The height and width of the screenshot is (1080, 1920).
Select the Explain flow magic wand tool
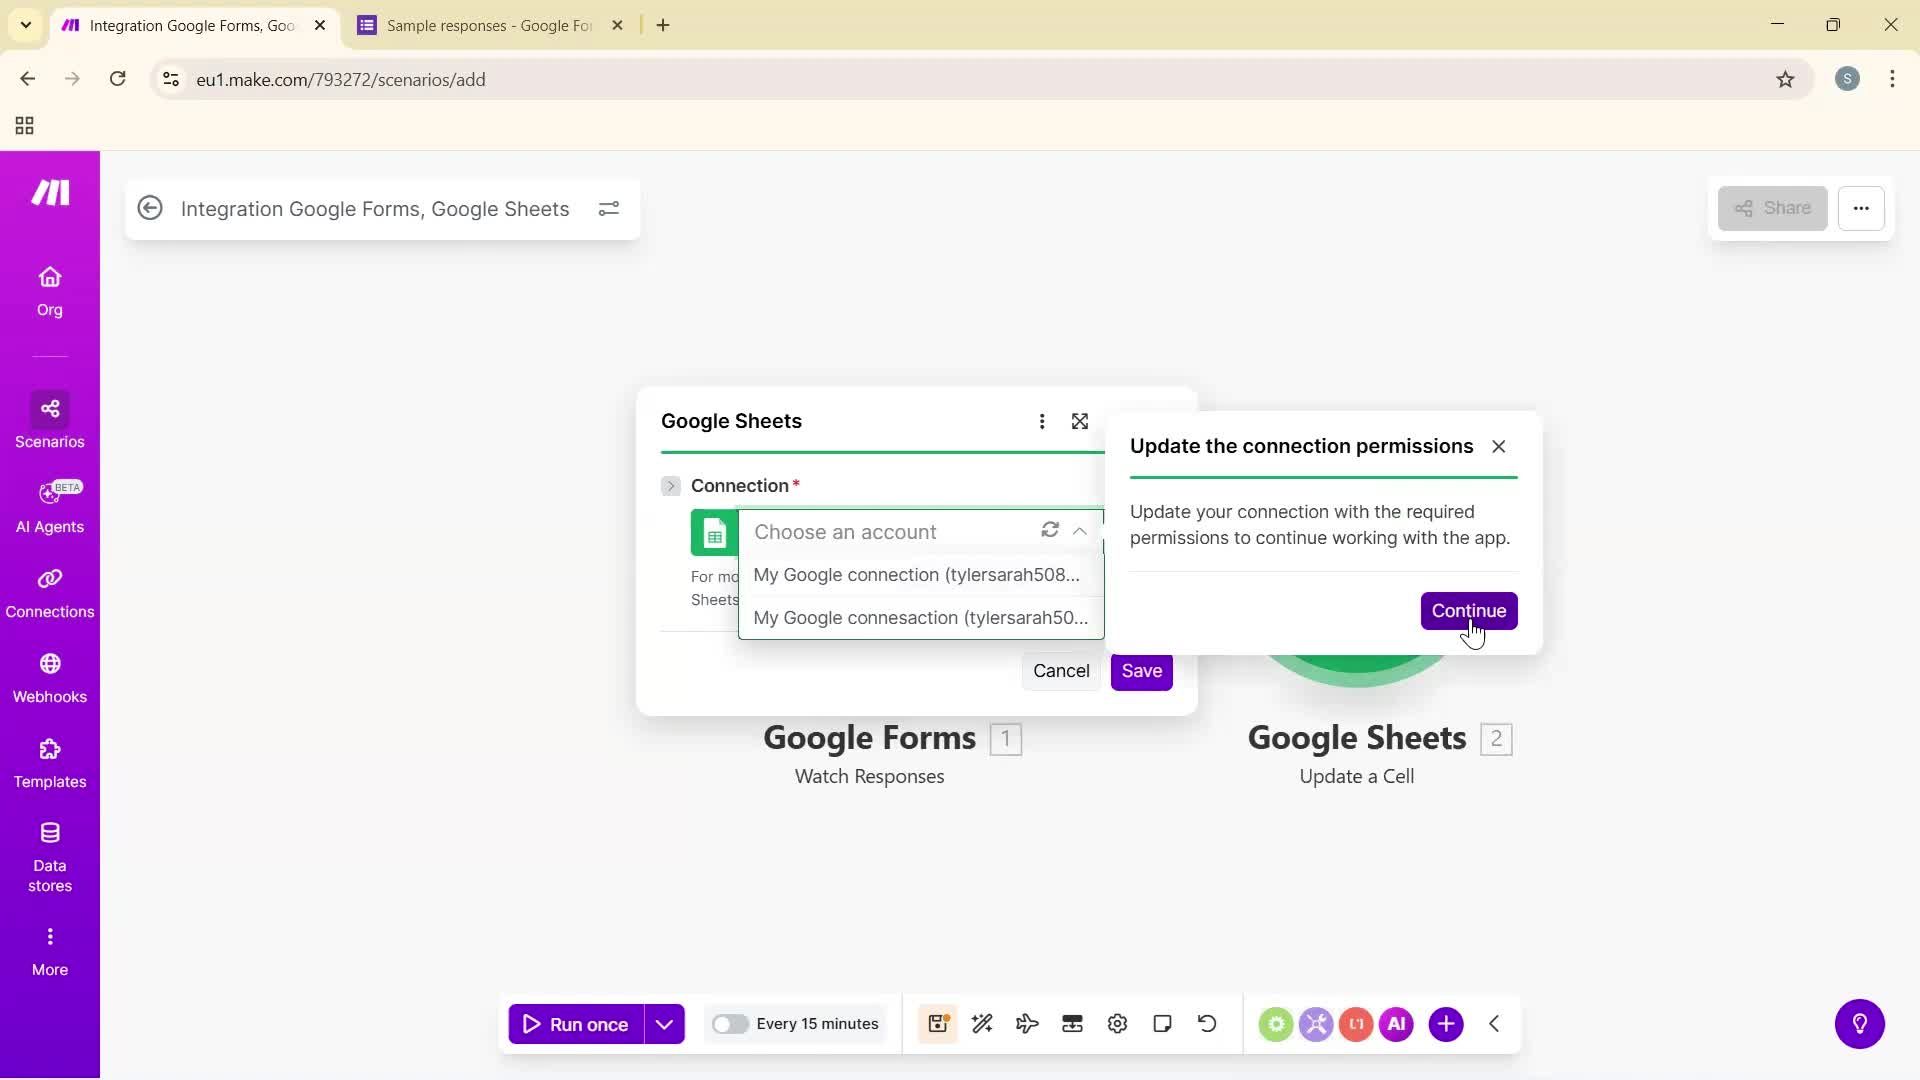[982, 1023]
